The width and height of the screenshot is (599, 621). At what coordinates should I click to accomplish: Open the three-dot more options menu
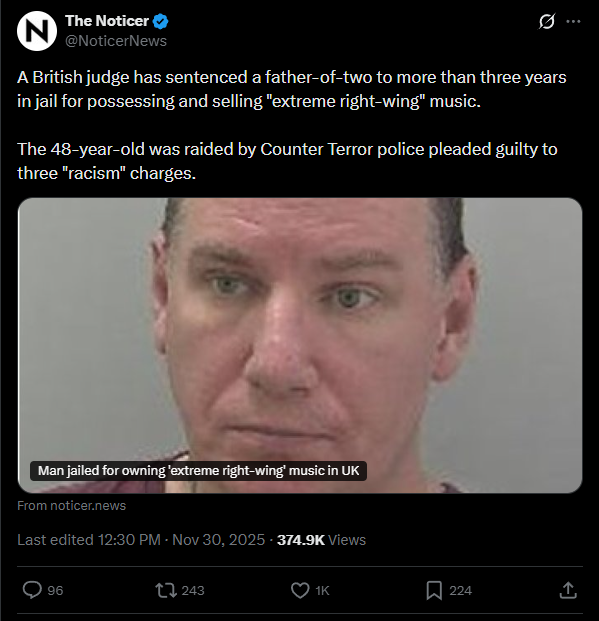[x=573, y=21]
